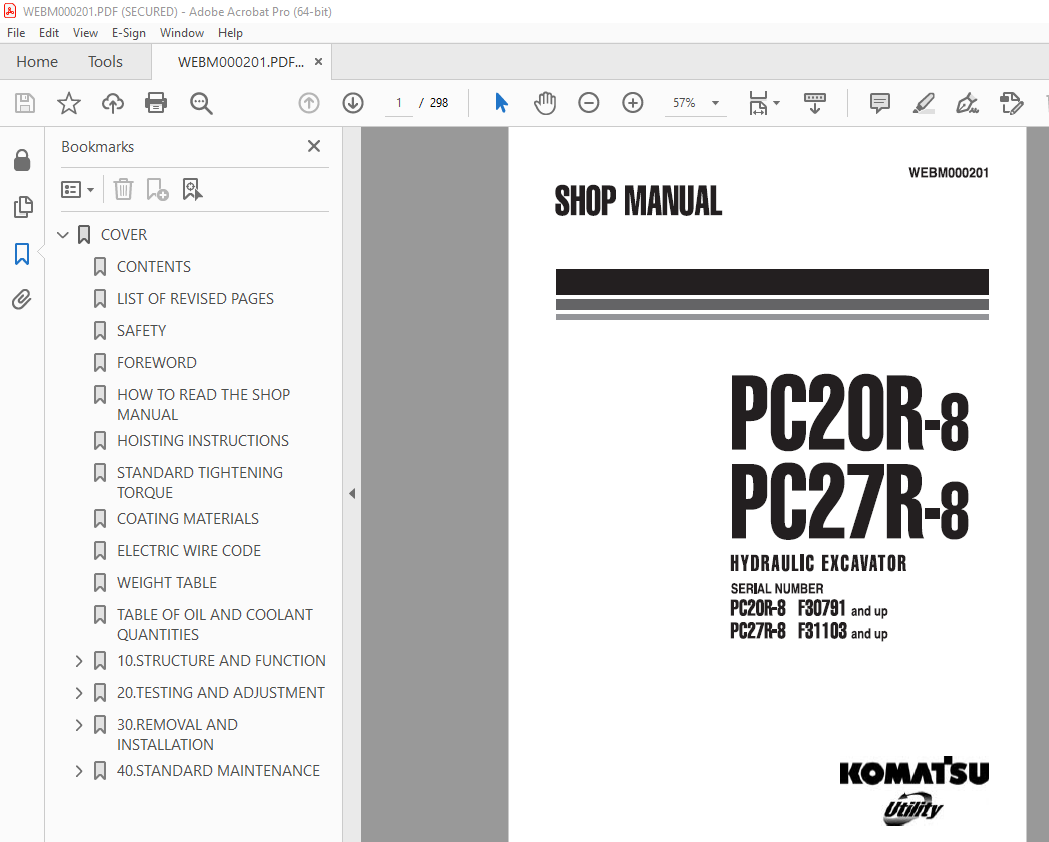Choose the Selection arrow tool

[501, 103]
